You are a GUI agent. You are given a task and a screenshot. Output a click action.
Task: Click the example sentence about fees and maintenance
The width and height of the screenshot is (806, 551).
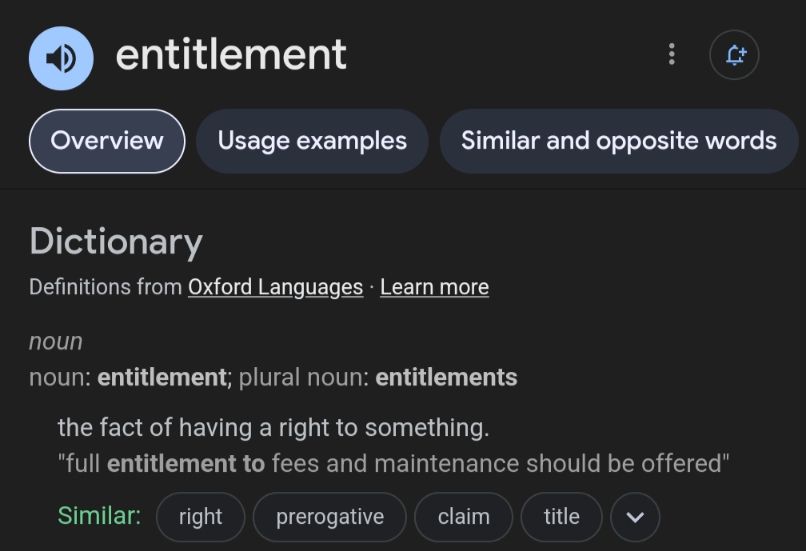393,464
